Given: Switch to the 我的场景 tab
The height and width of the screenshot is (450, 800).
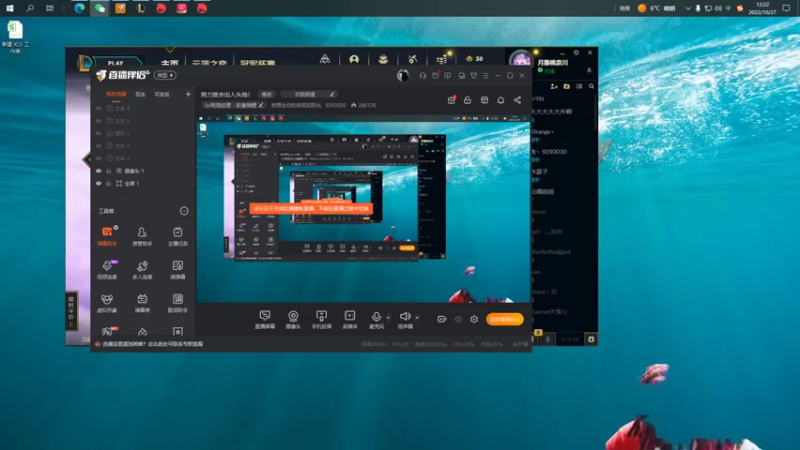Looking at the screenshot, I should [116, 94].
